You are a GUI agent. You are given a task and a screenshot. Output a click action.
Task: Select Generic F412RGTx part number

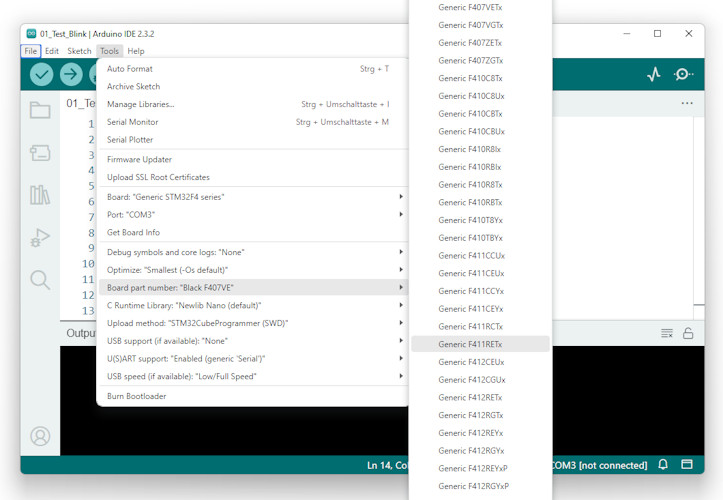click(480, 415)
